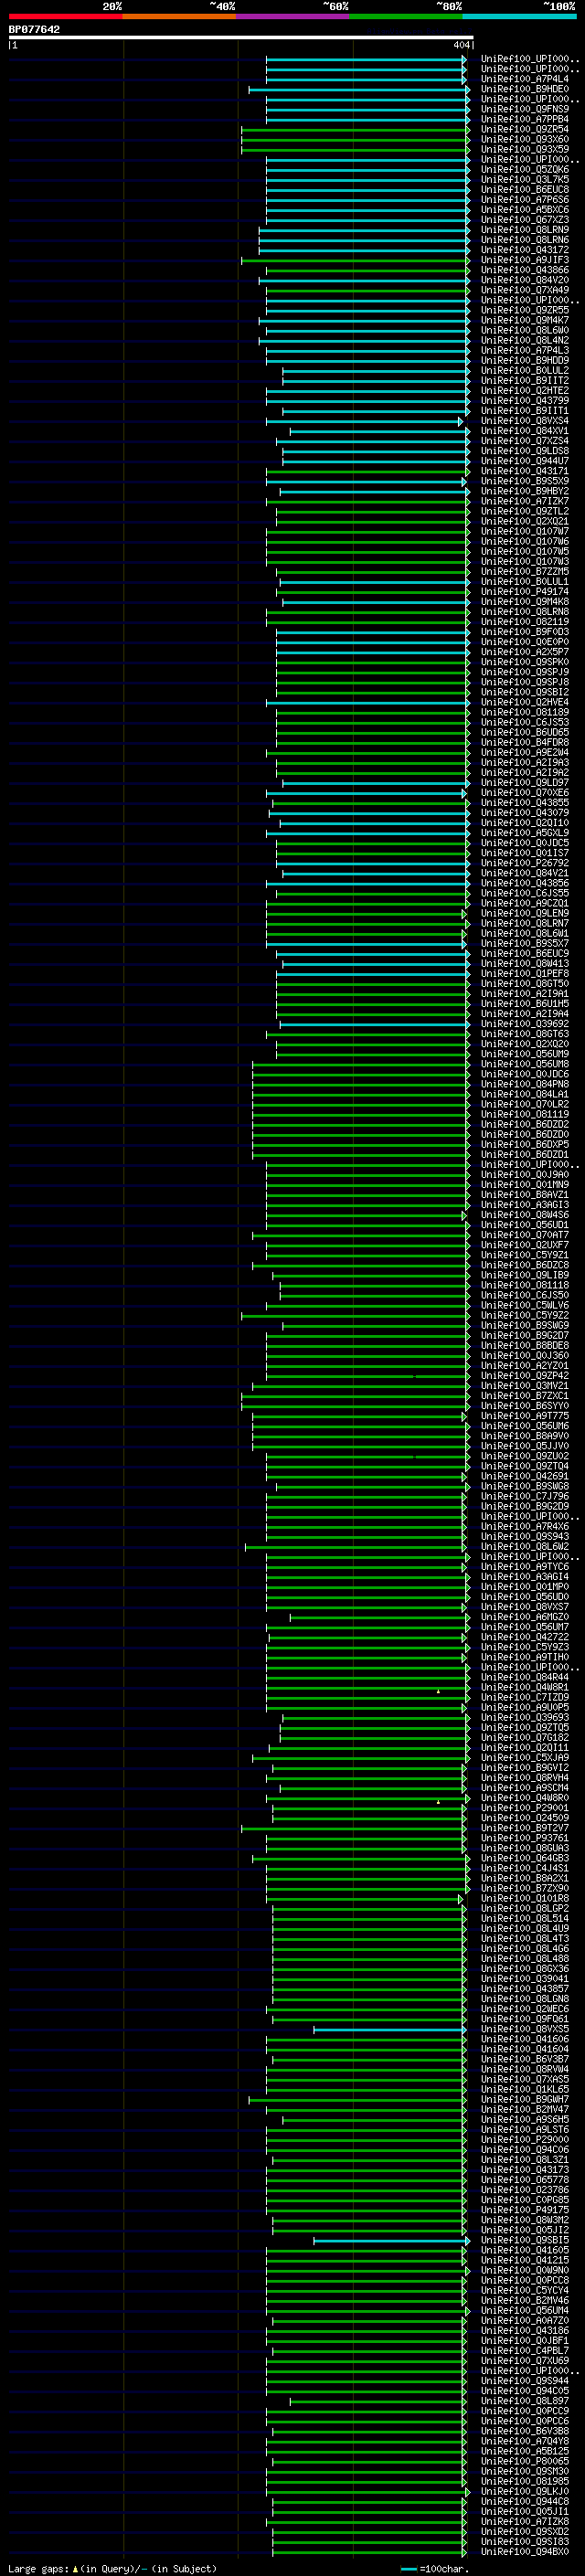Screen dimensions: 585x2576
Task: Choose hit UniRef100_Q107W7
Action: (x=524, y=531)
